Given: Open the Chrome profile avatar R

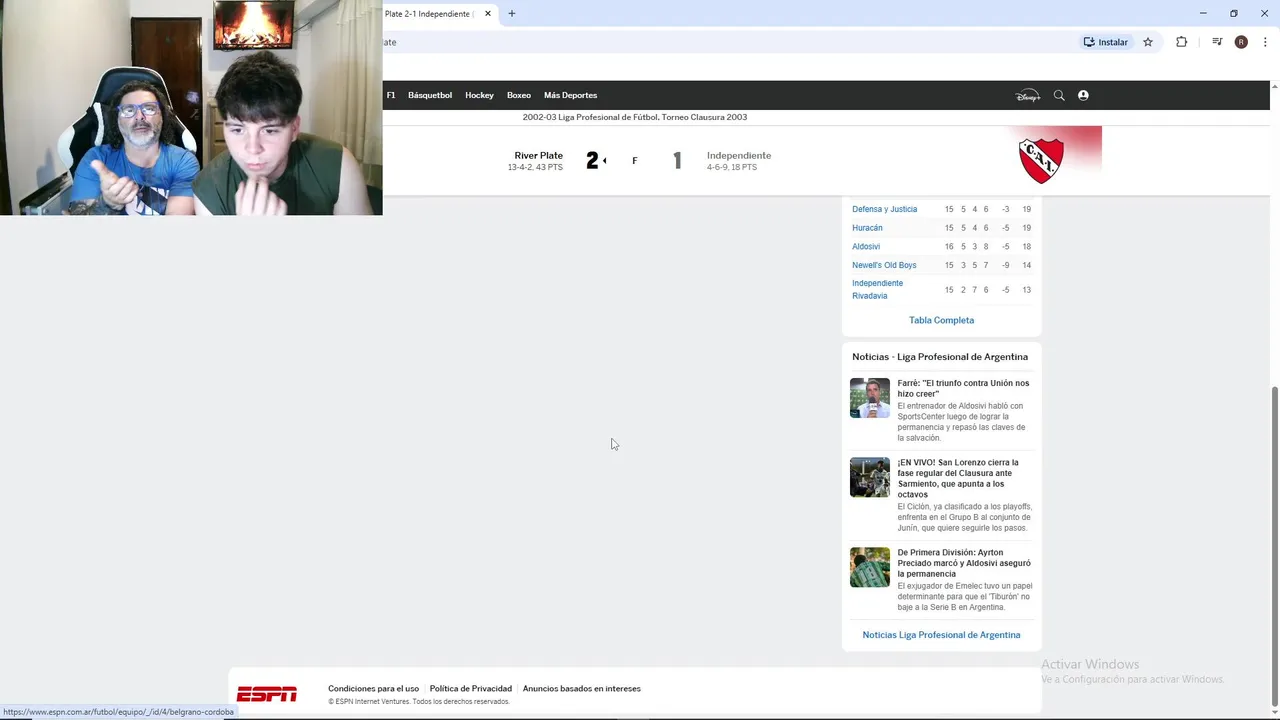Looking at the screenshot, I should pyautogui.click(x=1241, y=42).
